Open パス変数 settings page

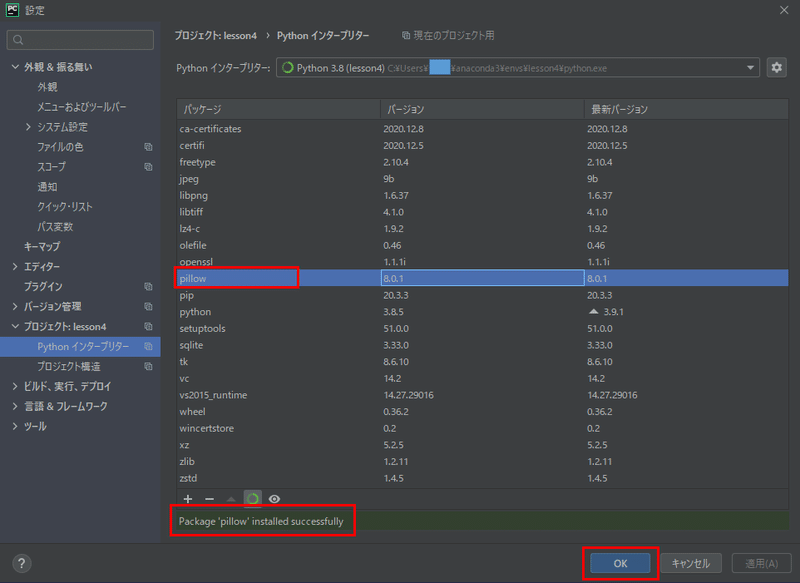[55, 226]
